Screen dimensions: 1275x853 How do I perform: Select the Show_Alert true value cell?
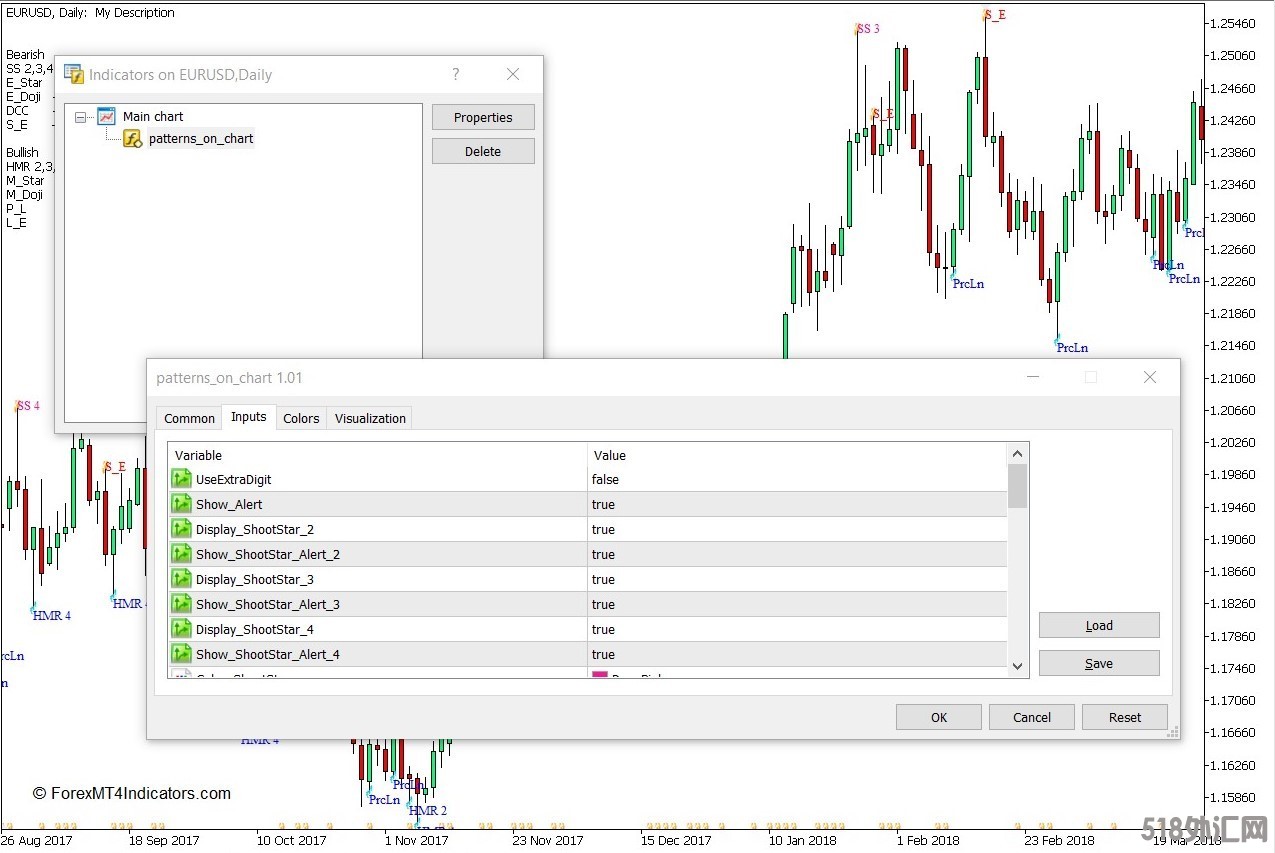[797, 504]
